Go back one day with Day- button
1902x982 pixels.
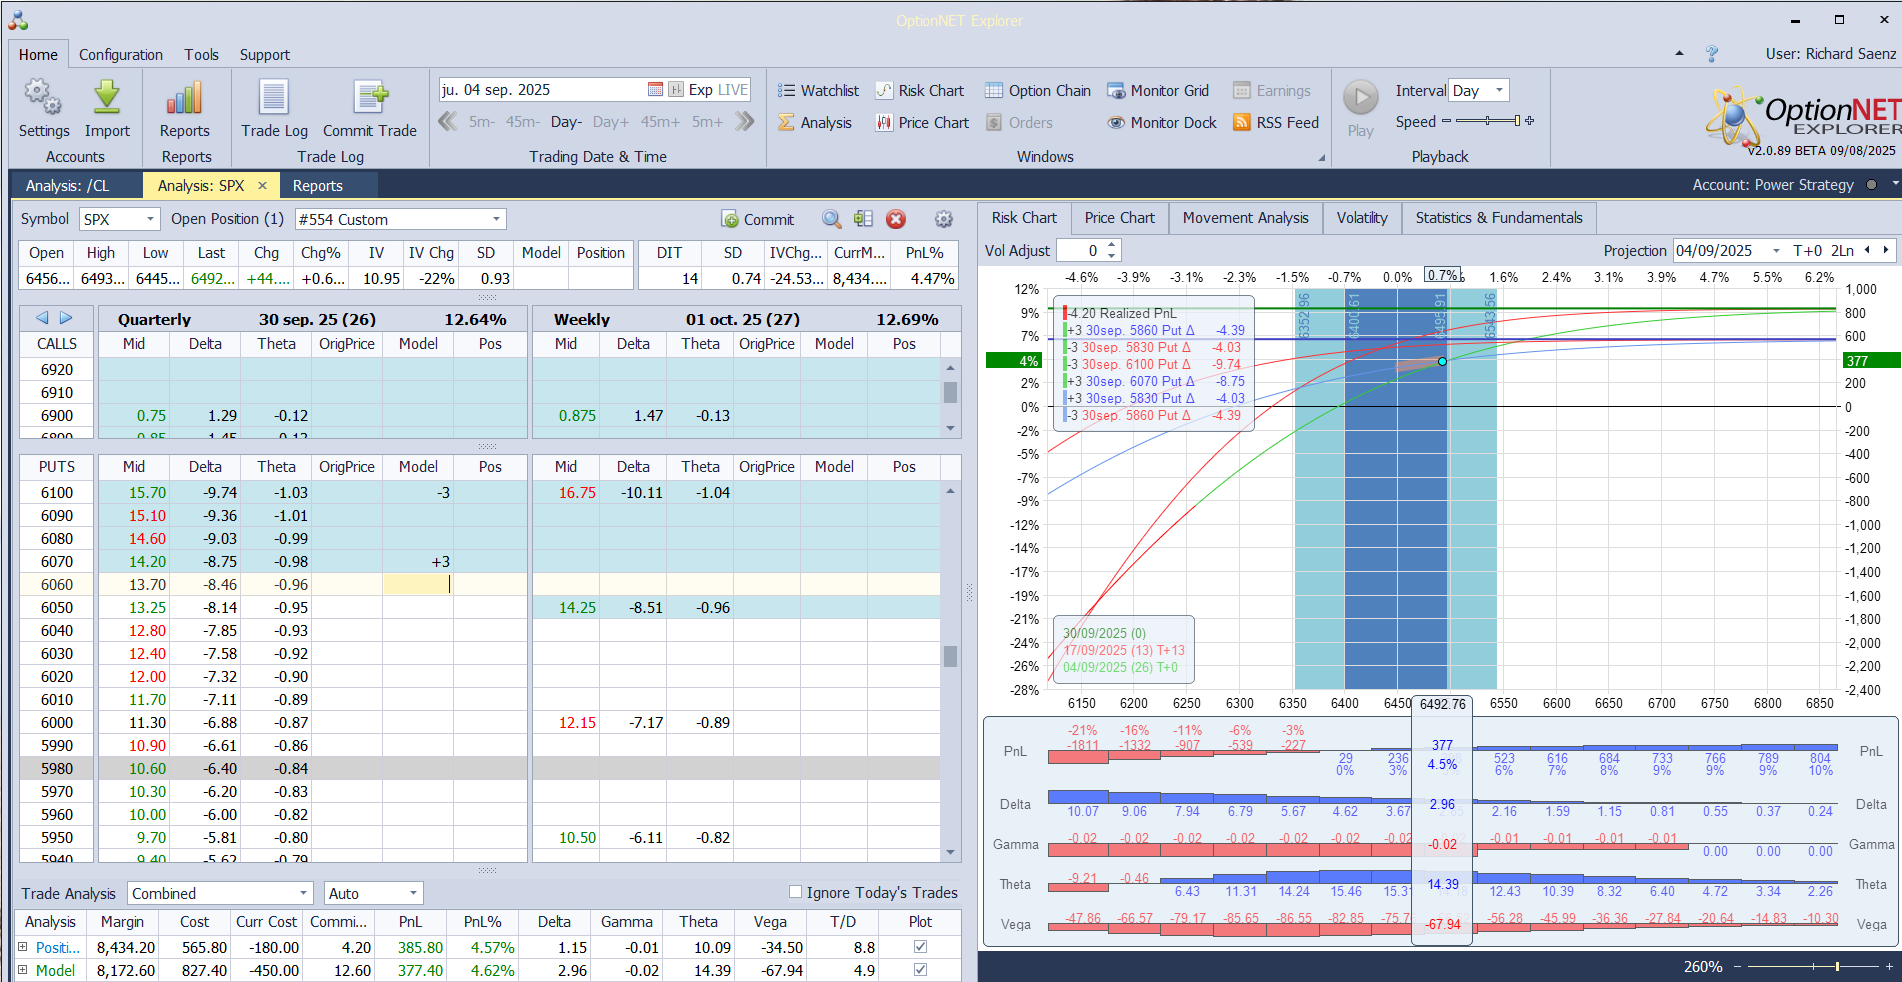[566, 122]
